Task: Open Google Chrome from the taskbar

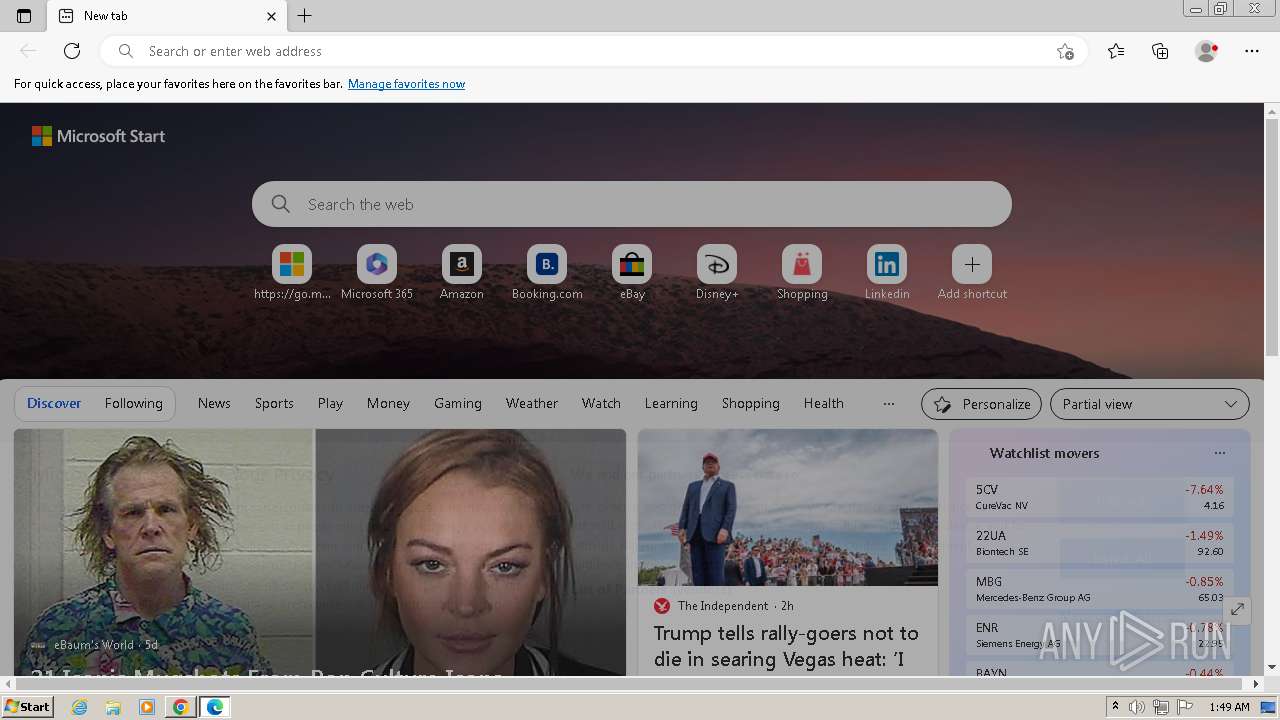Action: click(180, 707)
